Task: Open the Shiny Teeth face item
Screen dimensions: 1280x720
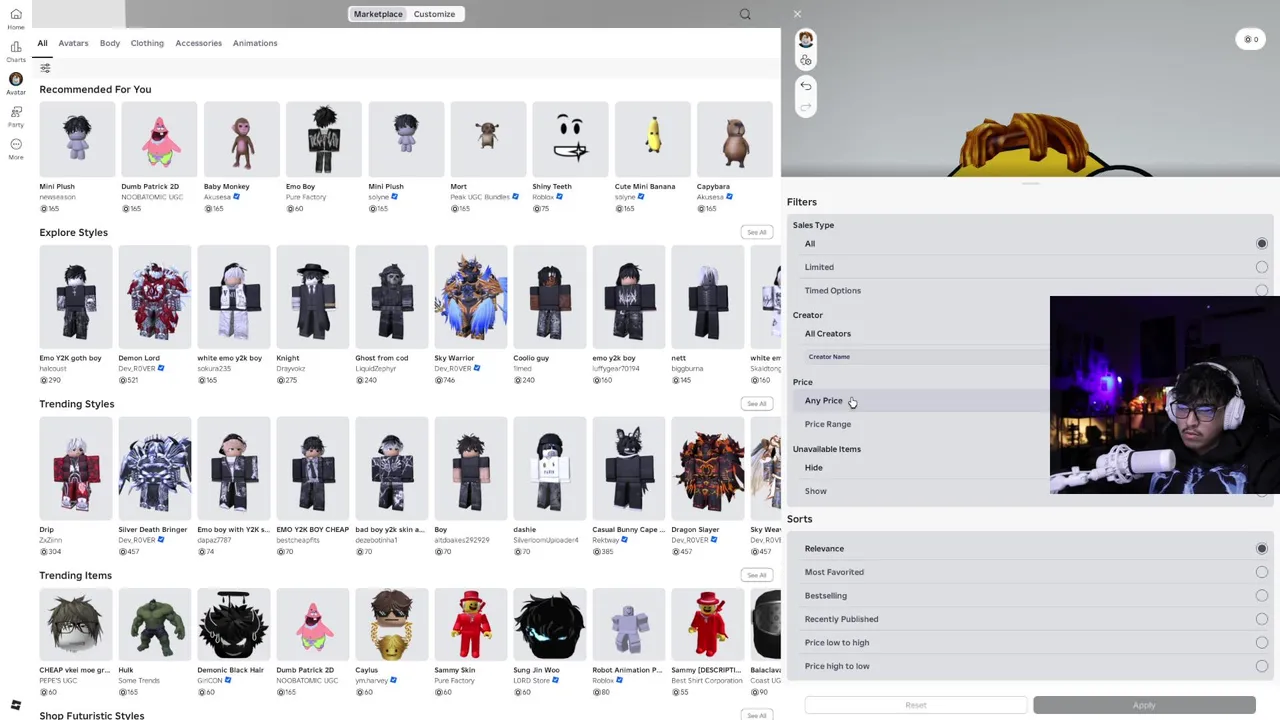Action: (x=570, y=139)
